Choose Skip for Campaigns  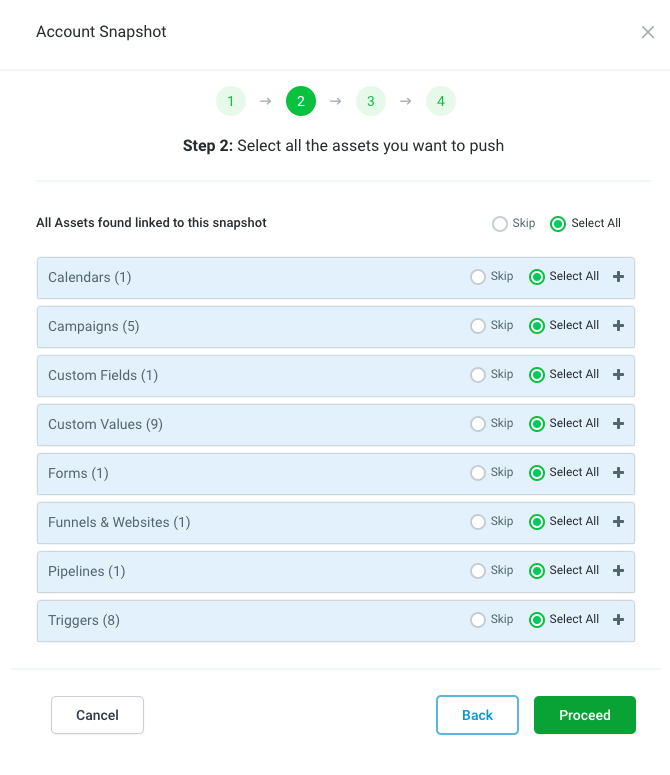coord(478,326)
